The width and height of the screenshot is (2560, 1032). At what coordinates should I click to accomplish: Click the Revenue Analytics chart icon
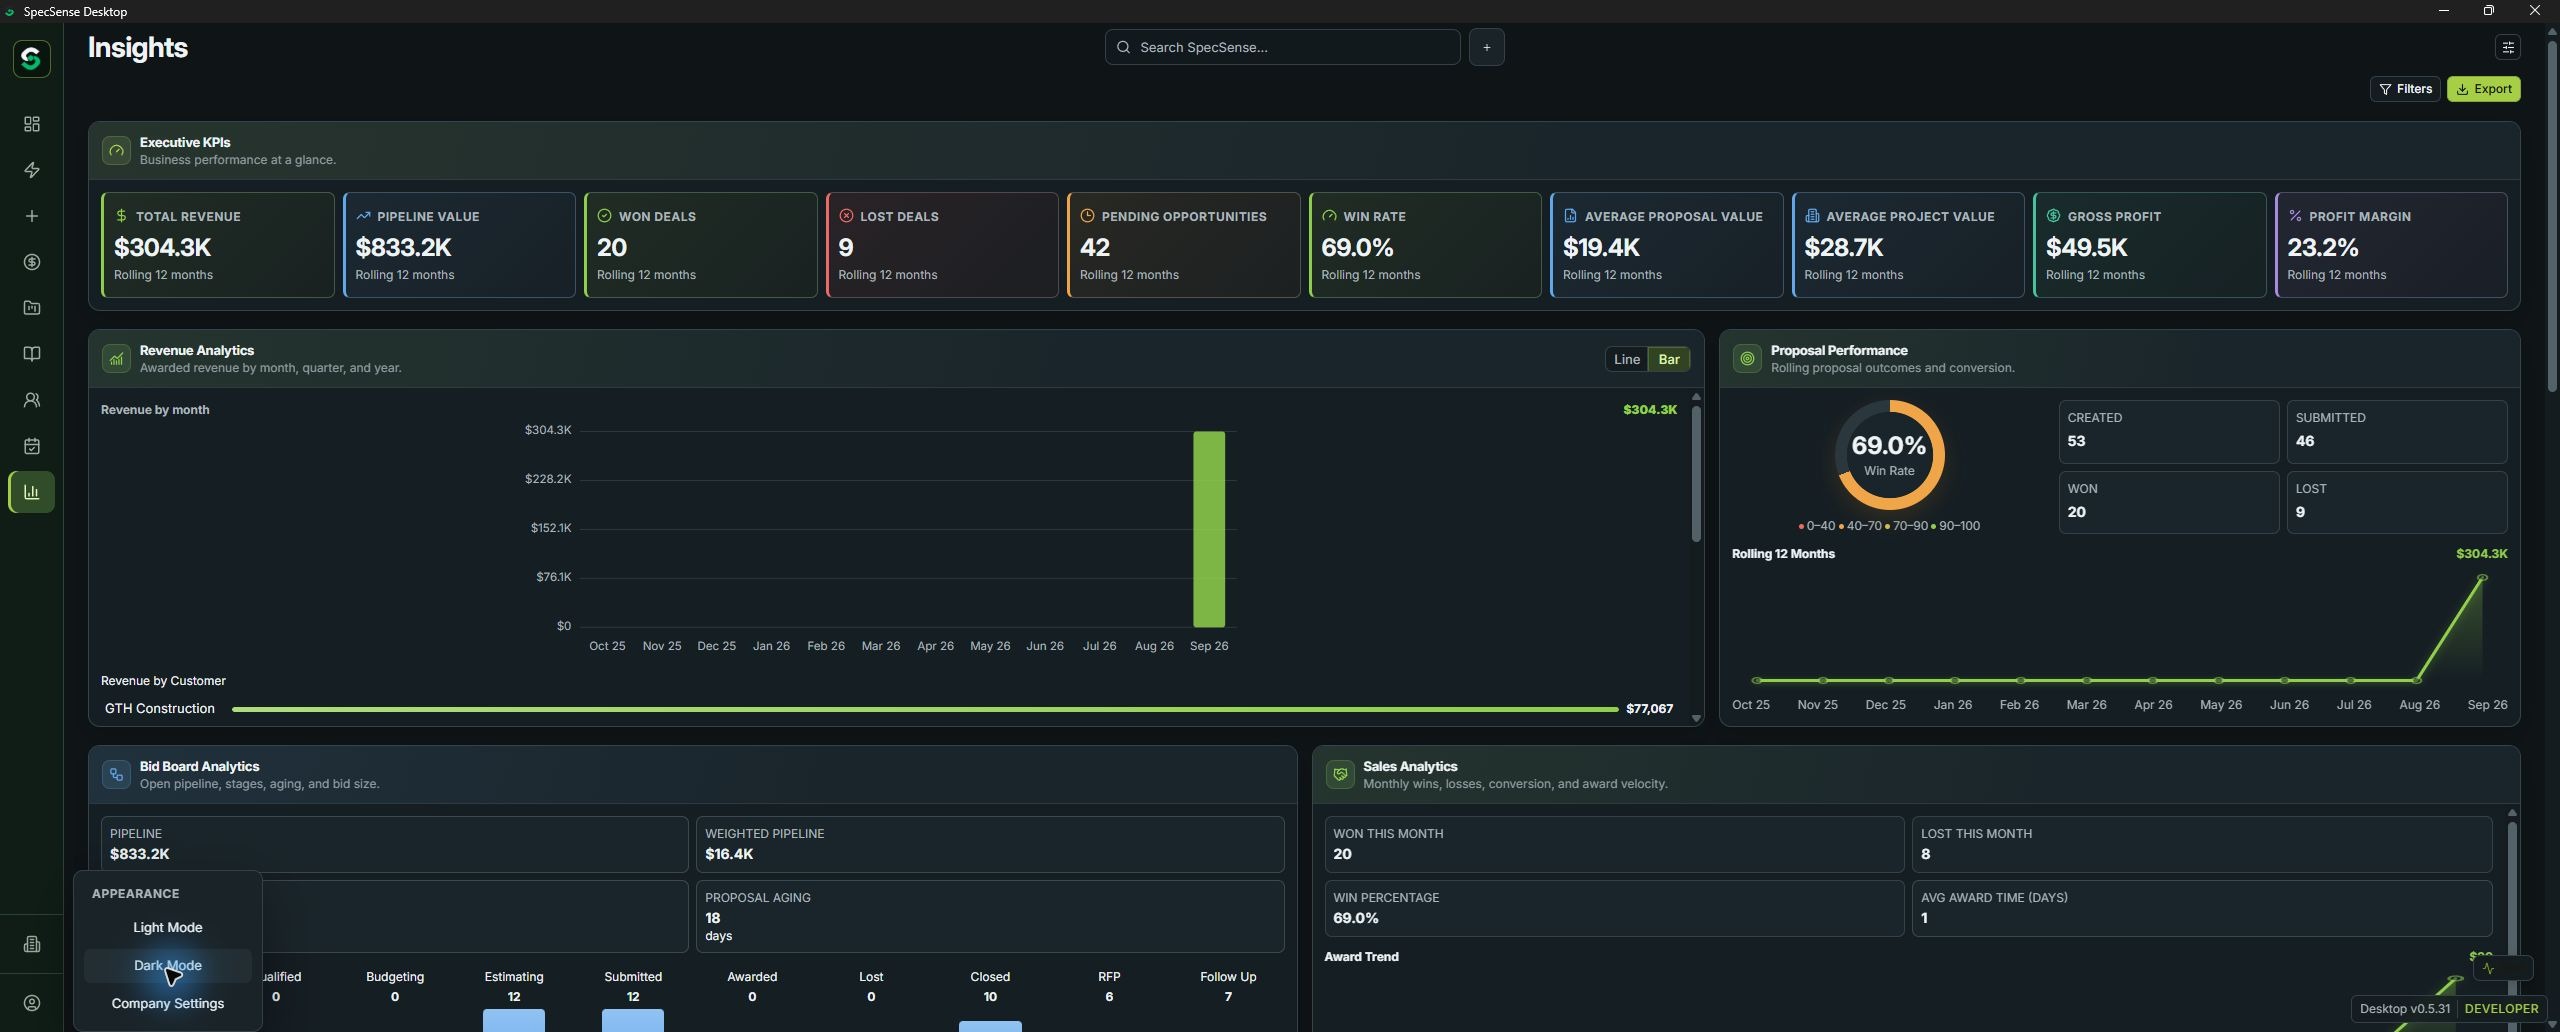pos(116,358)
